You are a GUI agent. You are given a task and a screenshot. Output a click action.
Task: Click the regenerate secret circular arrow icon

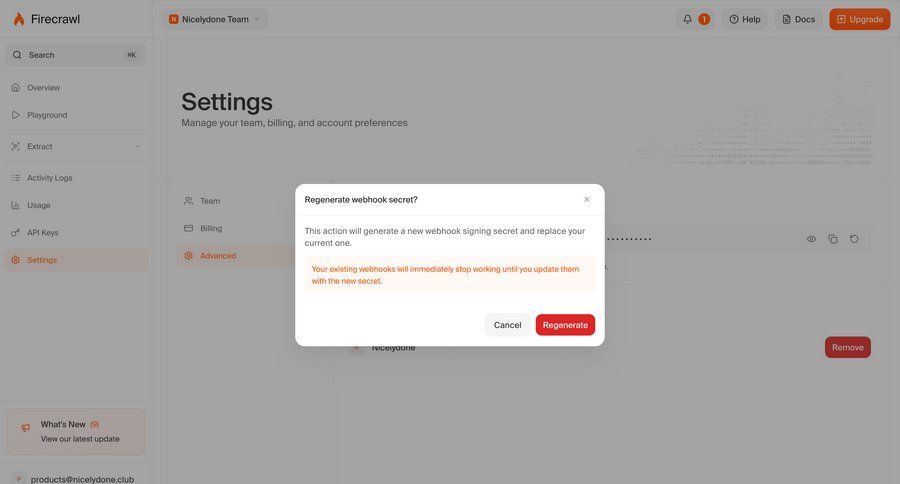pyautogui.click(x=854, y=239)
